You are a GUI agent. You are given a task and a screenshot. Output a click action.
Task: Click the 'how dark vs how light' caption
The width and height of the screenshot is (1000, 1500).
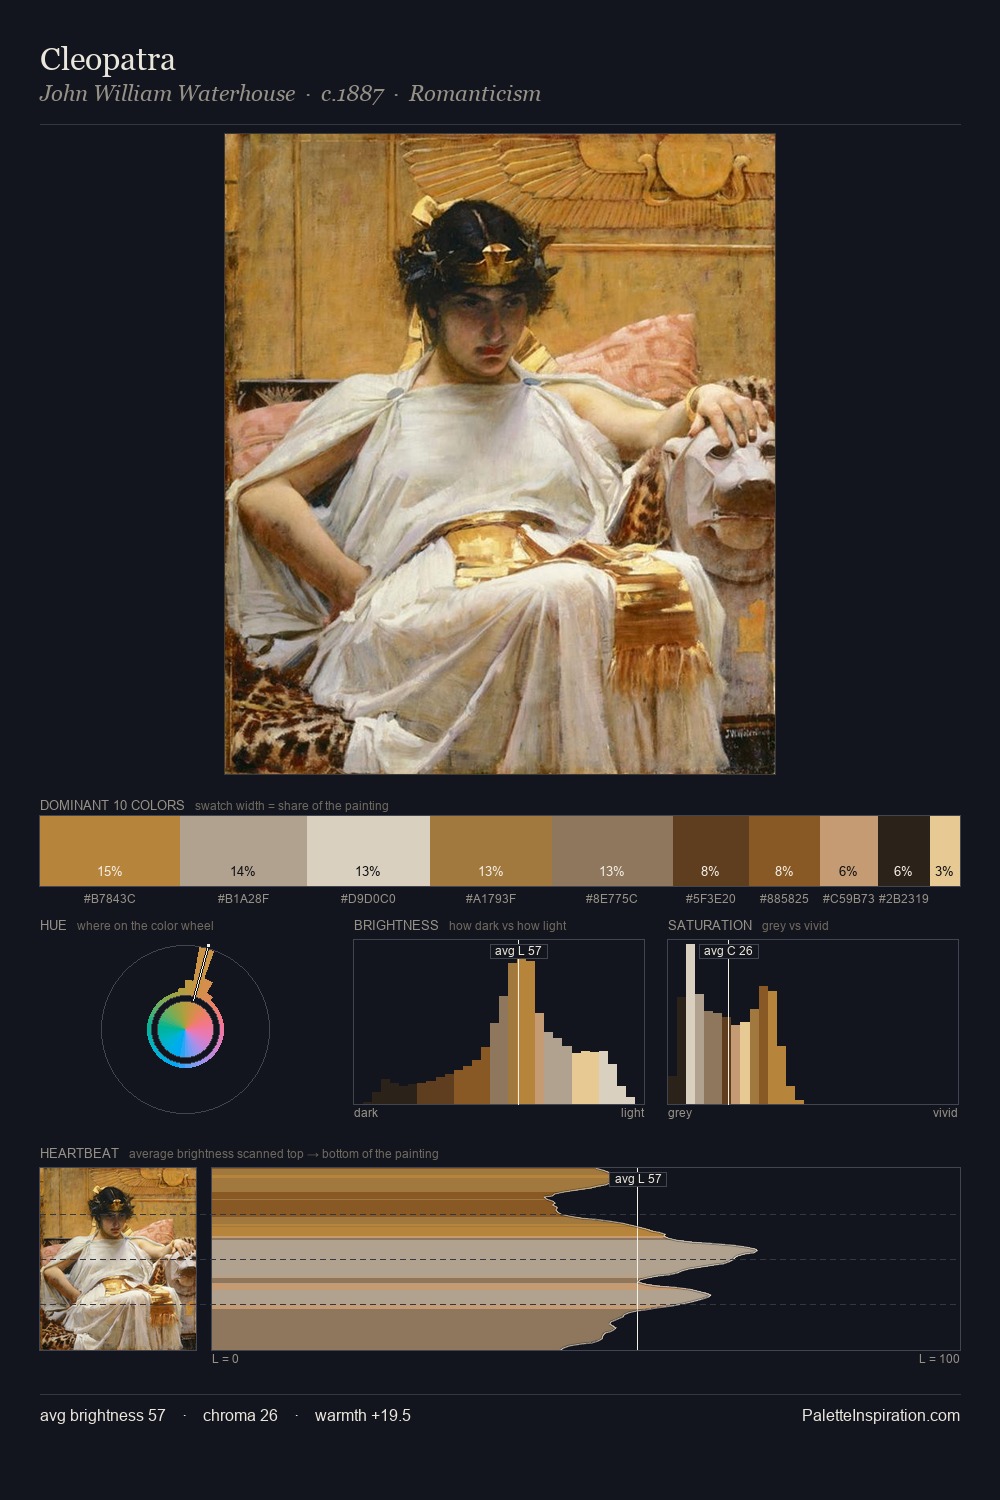pyautogui.click(x=508, y=926)
